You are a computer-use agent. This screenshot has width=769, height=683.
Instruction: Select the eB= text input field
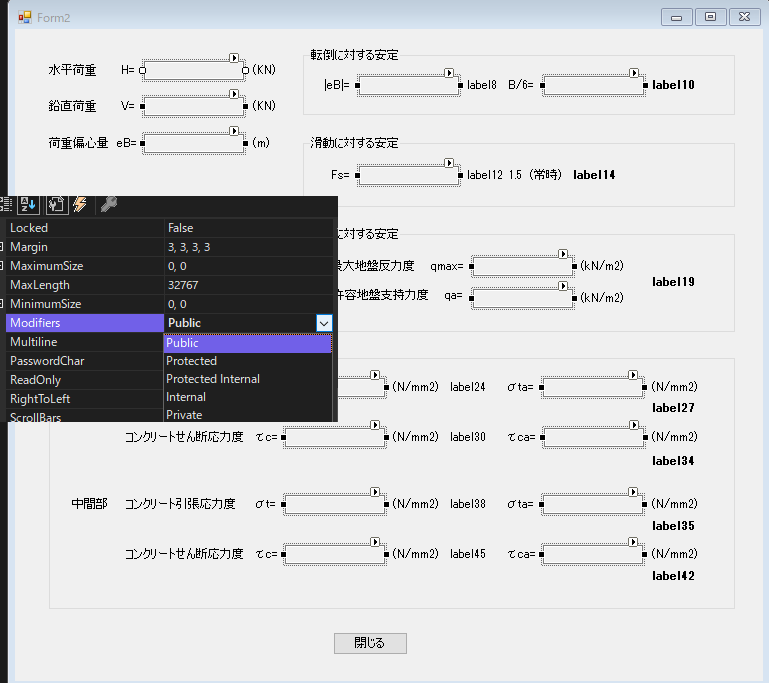click(x=194, y=144)
